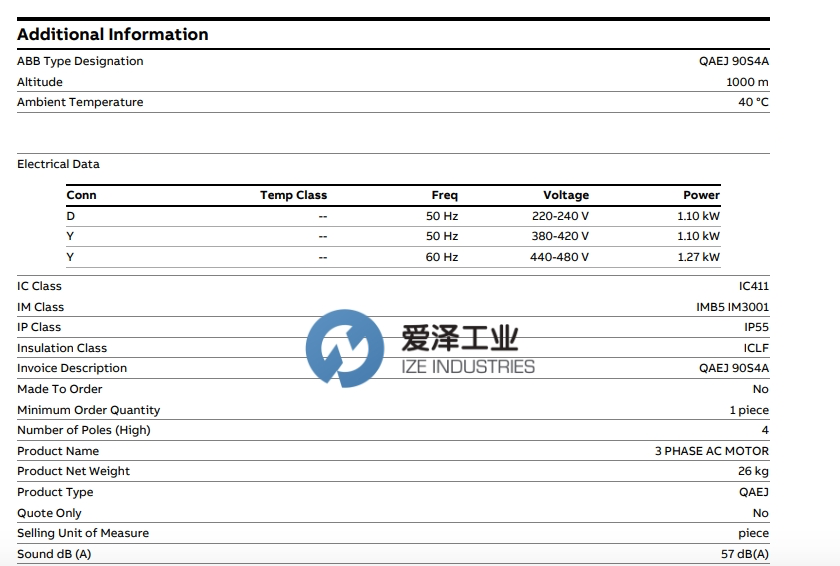This screenshot has height=566, width=840.
Task: Click the Conn column header
Action: coord(81,195)
